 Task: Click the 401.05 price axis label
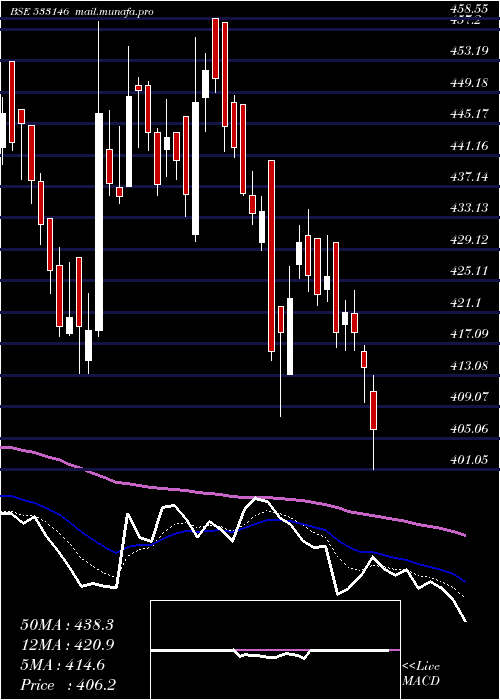point(469,460)
